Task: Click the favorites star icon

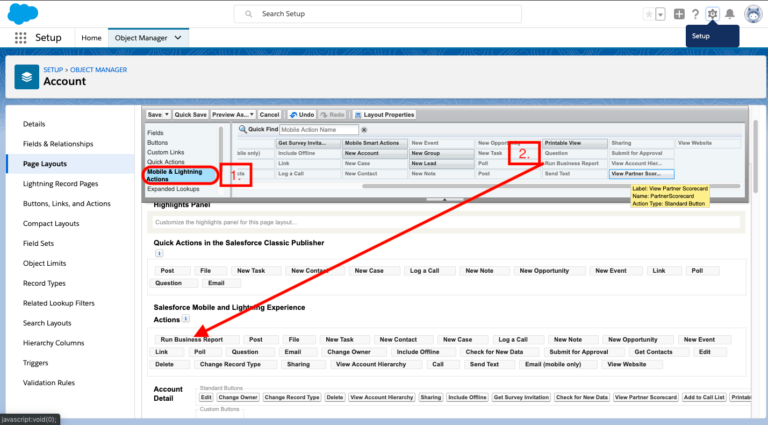Action: click(648, 14)
